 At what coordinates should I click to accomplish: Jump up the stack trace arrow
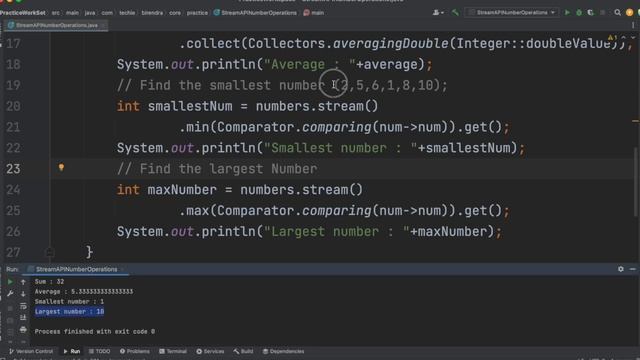(x=23, y=282)
